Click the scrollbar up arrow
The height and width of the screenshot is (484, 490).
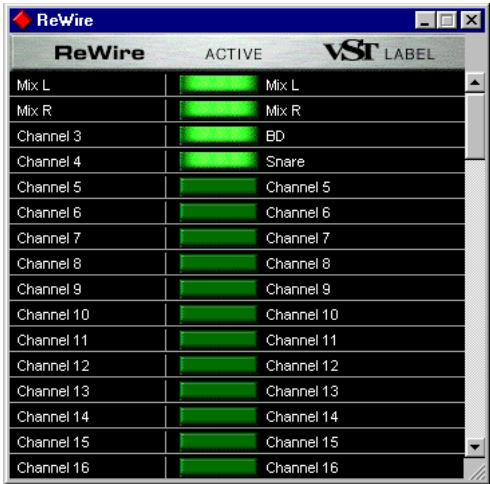tap(475, 82)
